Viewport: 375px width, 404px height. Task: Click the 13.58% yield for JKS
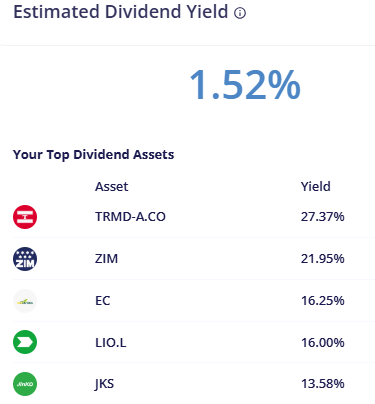323,384
